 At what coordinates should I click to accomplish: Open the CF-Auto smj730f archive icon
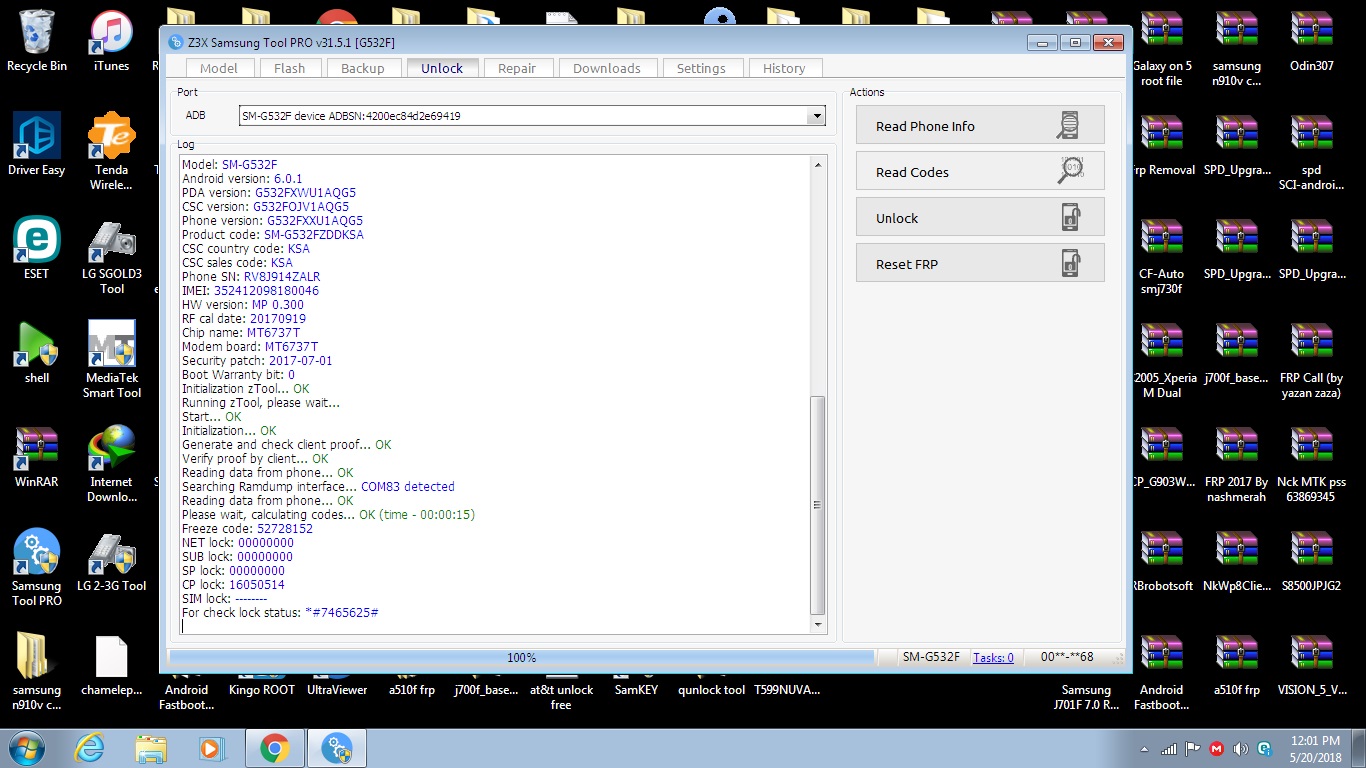[1161, 256]
